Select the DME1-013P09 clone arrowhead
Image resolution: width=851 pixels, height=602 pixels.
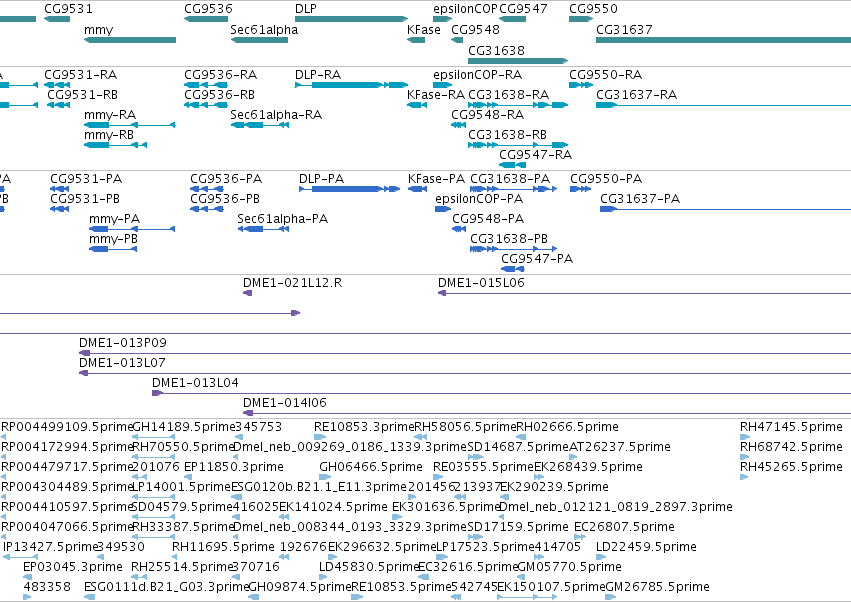tap(84, 353)
